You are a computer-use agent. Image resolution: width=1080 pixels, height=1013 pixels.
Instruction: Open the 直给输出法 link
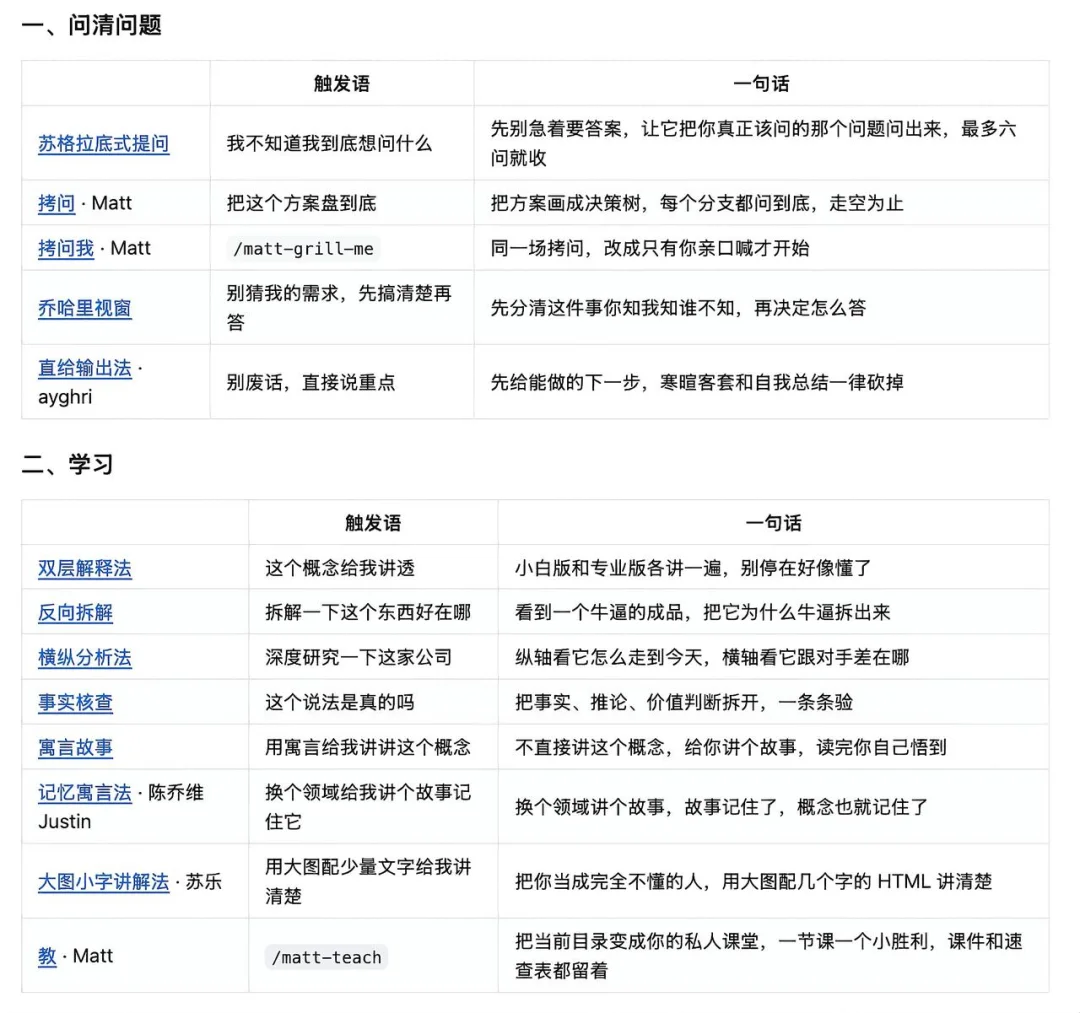pyautogui.click(x=85, y=368)
